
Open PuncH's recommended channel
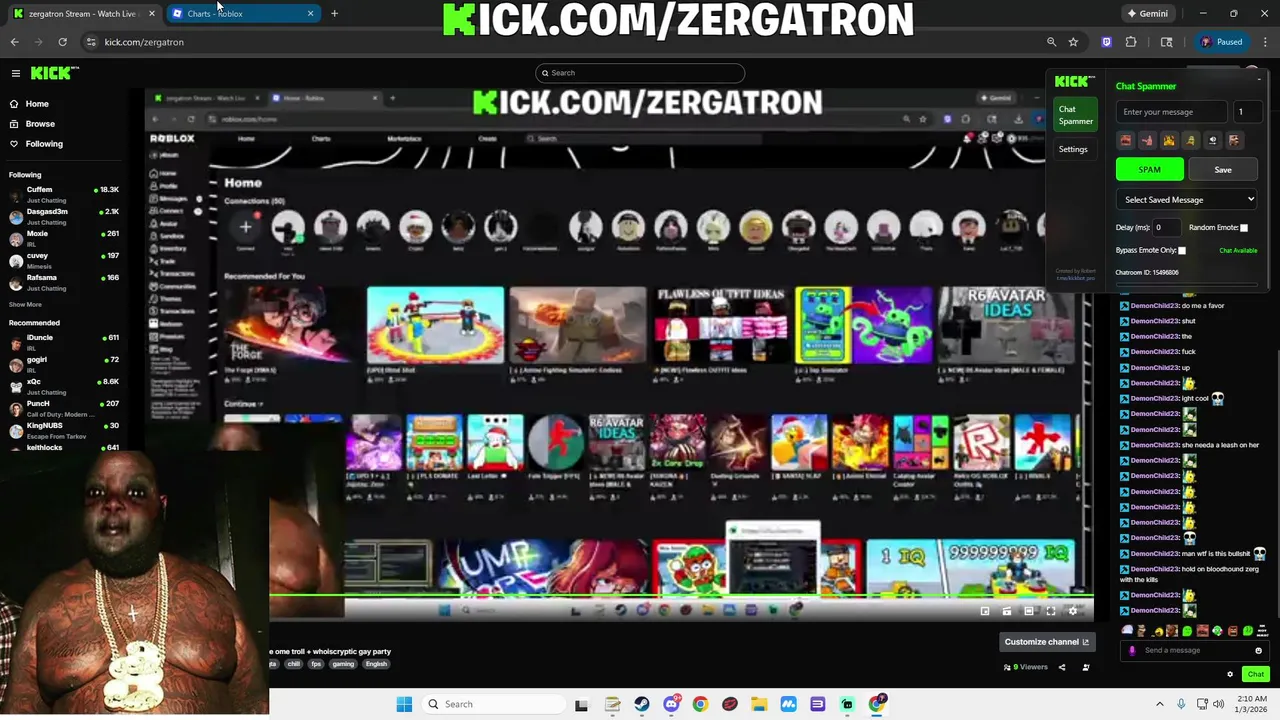point(63,408)
